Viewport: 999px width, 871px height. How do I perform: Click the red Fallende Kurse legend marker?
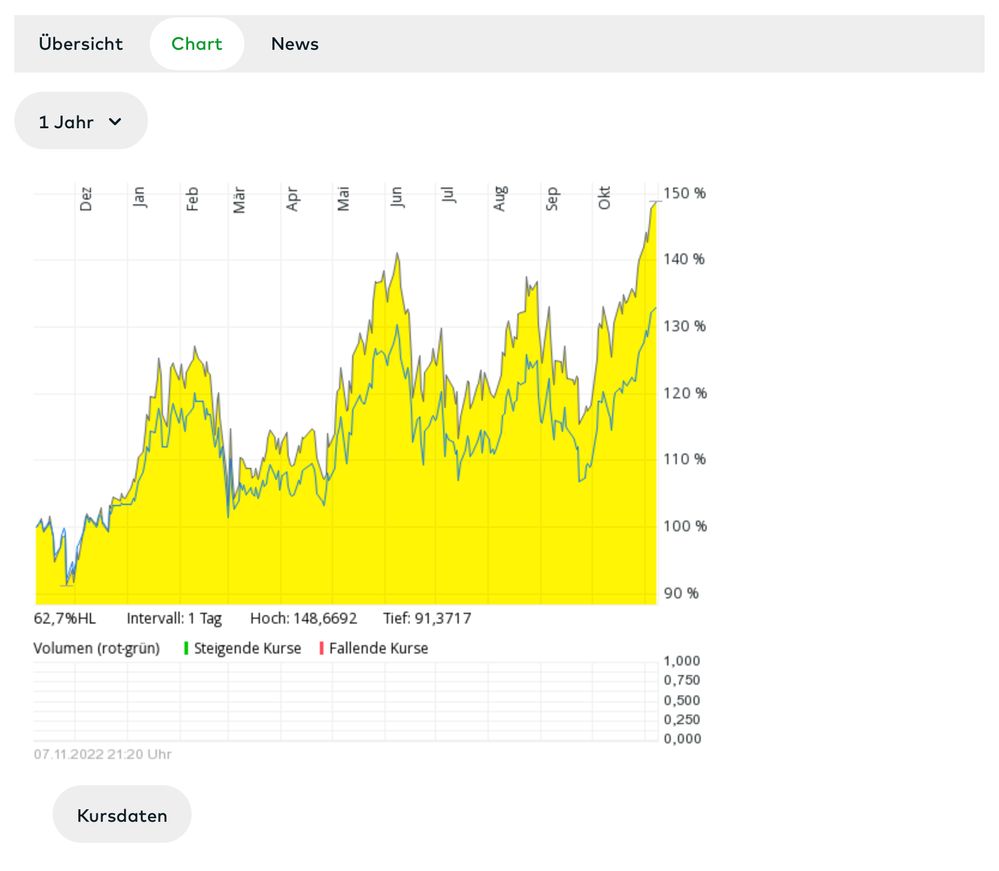[322, 648]
